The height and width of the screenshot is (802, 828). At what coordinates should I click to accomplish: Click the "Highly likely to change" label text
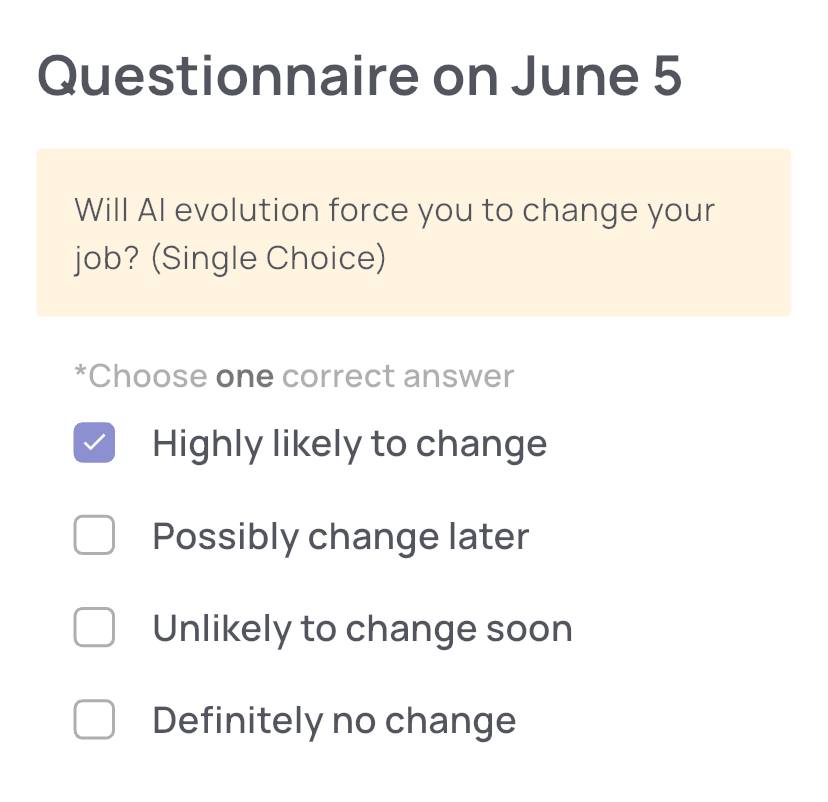click(350, 445)
